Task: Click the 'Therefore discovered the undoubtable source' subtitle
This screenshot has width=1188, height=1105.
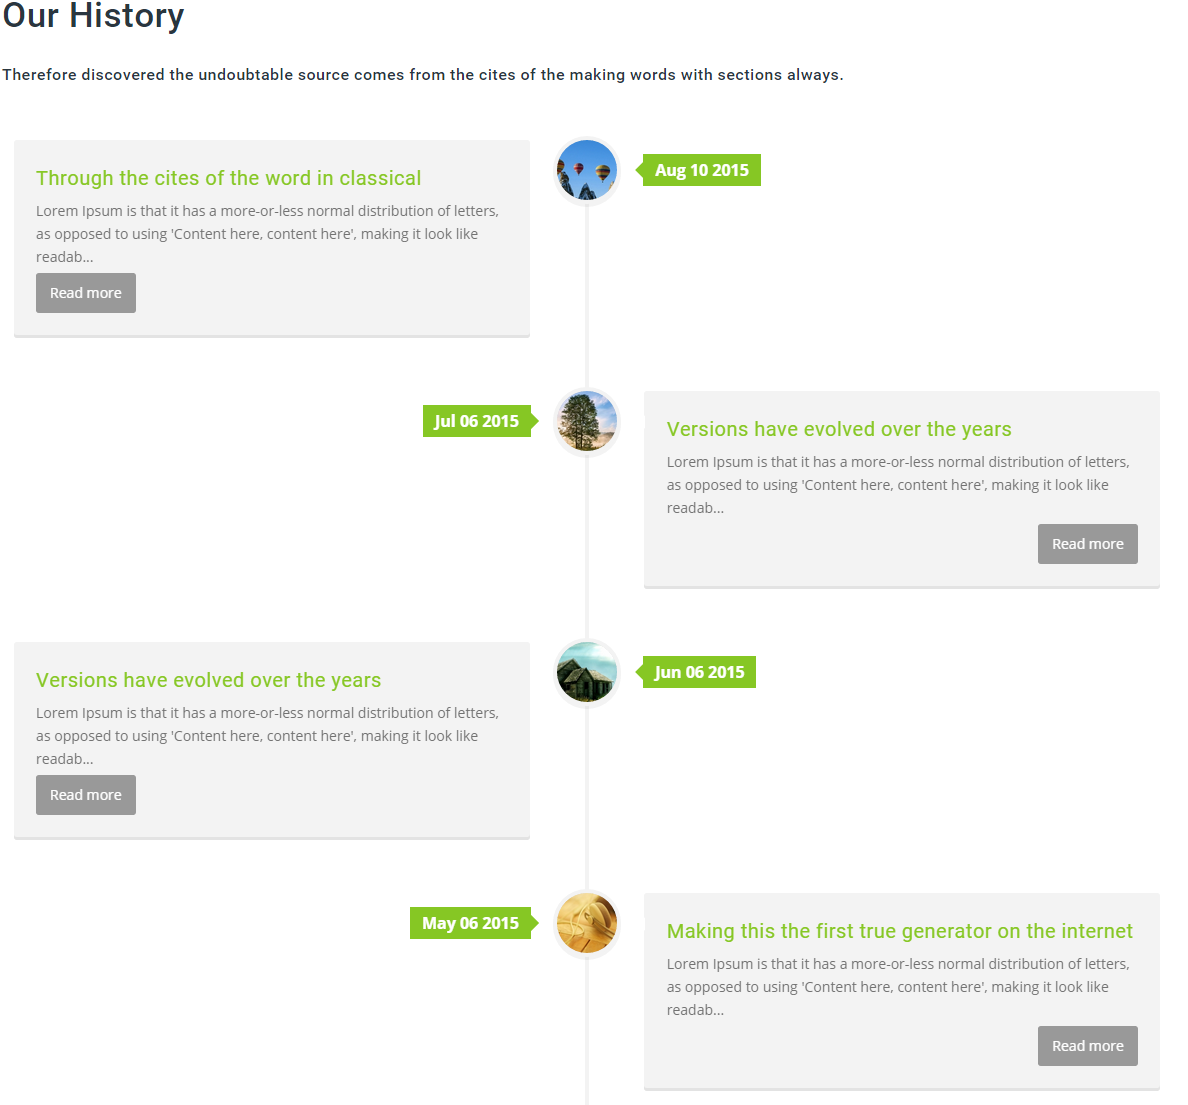Action: pyautogui.click(x=423, y=74)
